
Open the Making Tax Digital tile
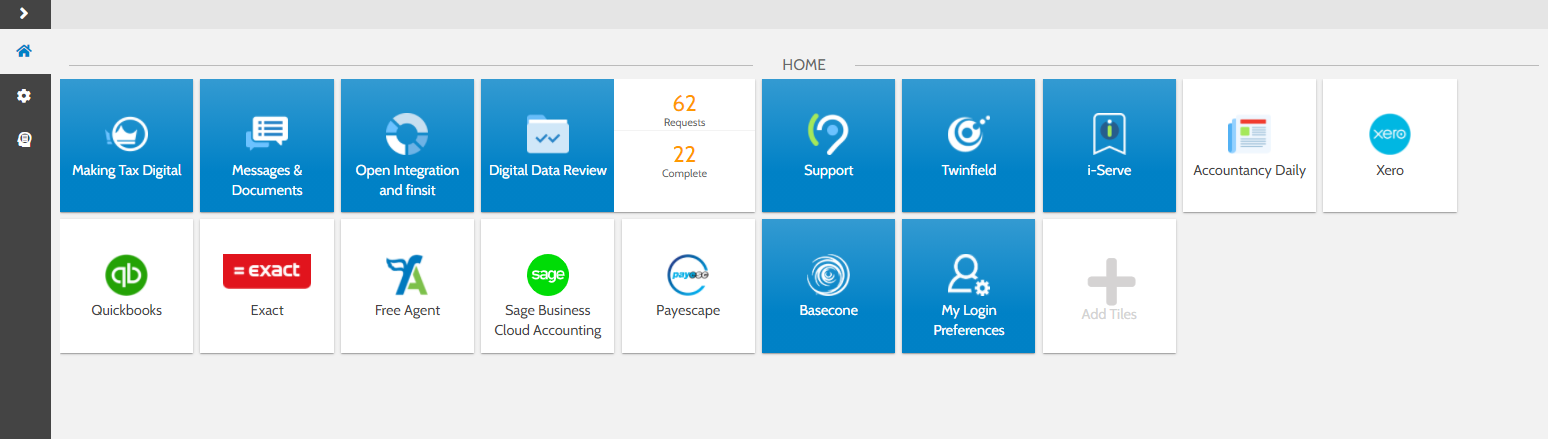click(x=127, y=146)
